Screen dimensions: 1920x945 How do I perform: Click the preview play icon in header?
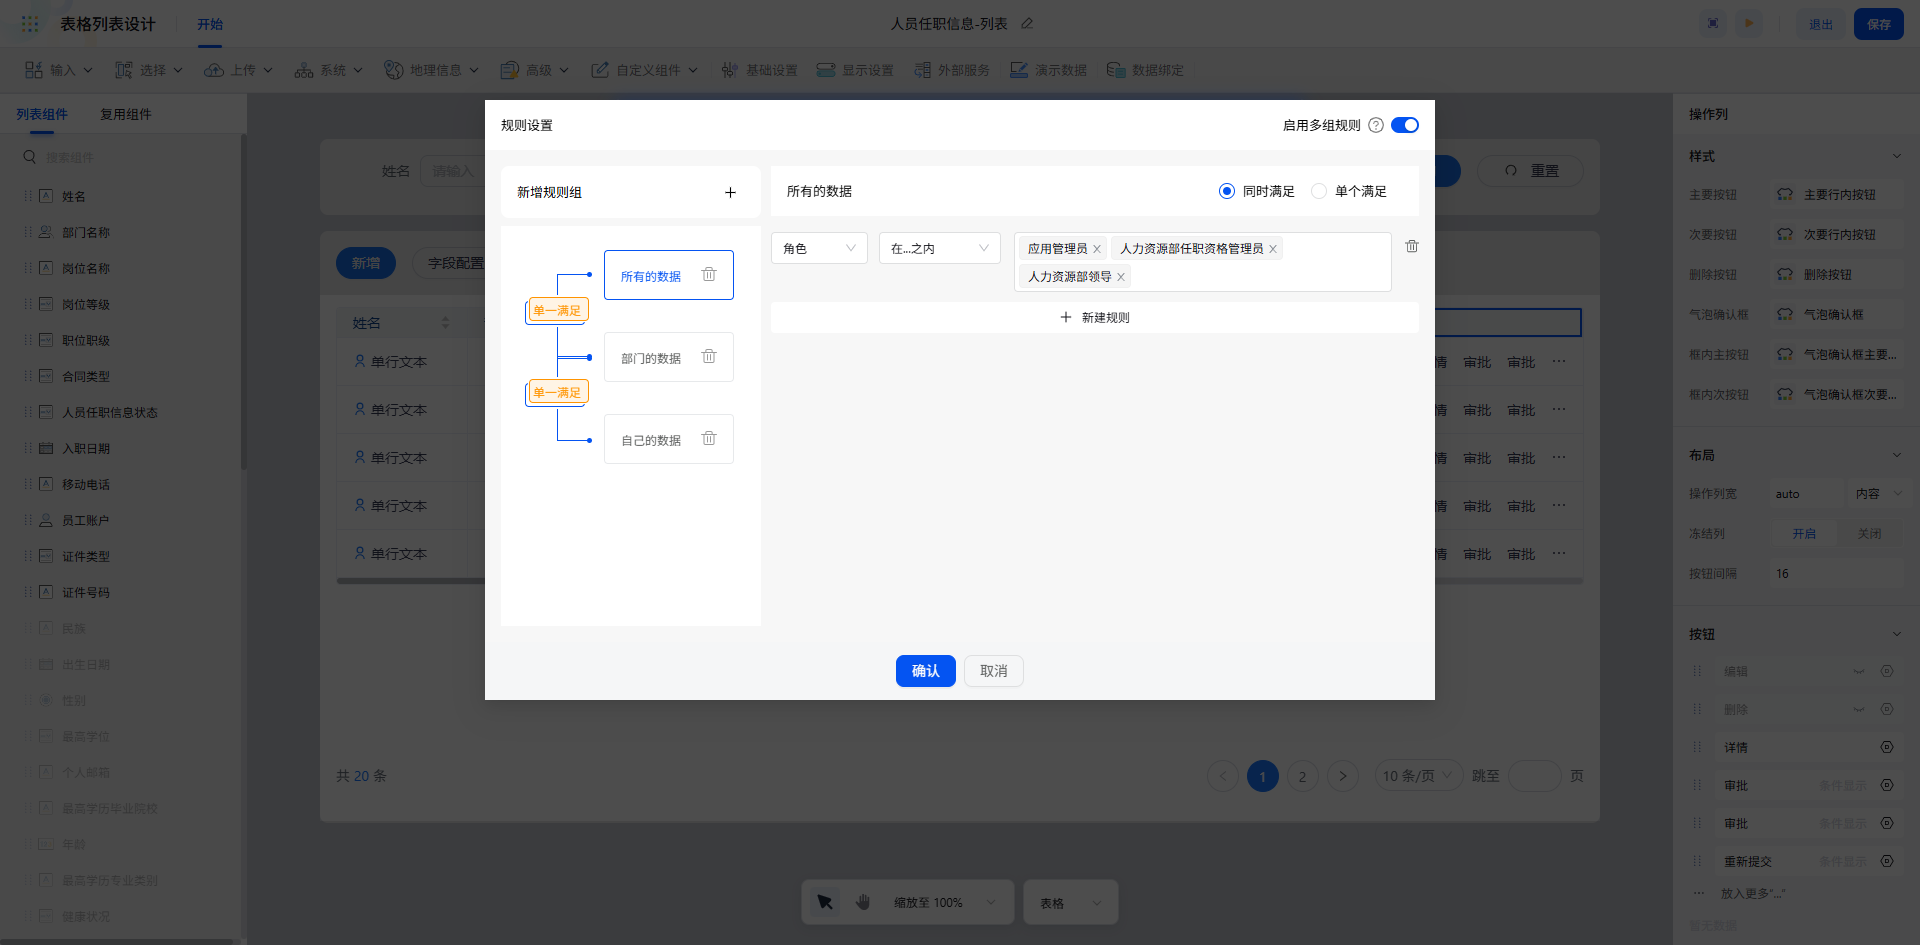coord(1749,24)
